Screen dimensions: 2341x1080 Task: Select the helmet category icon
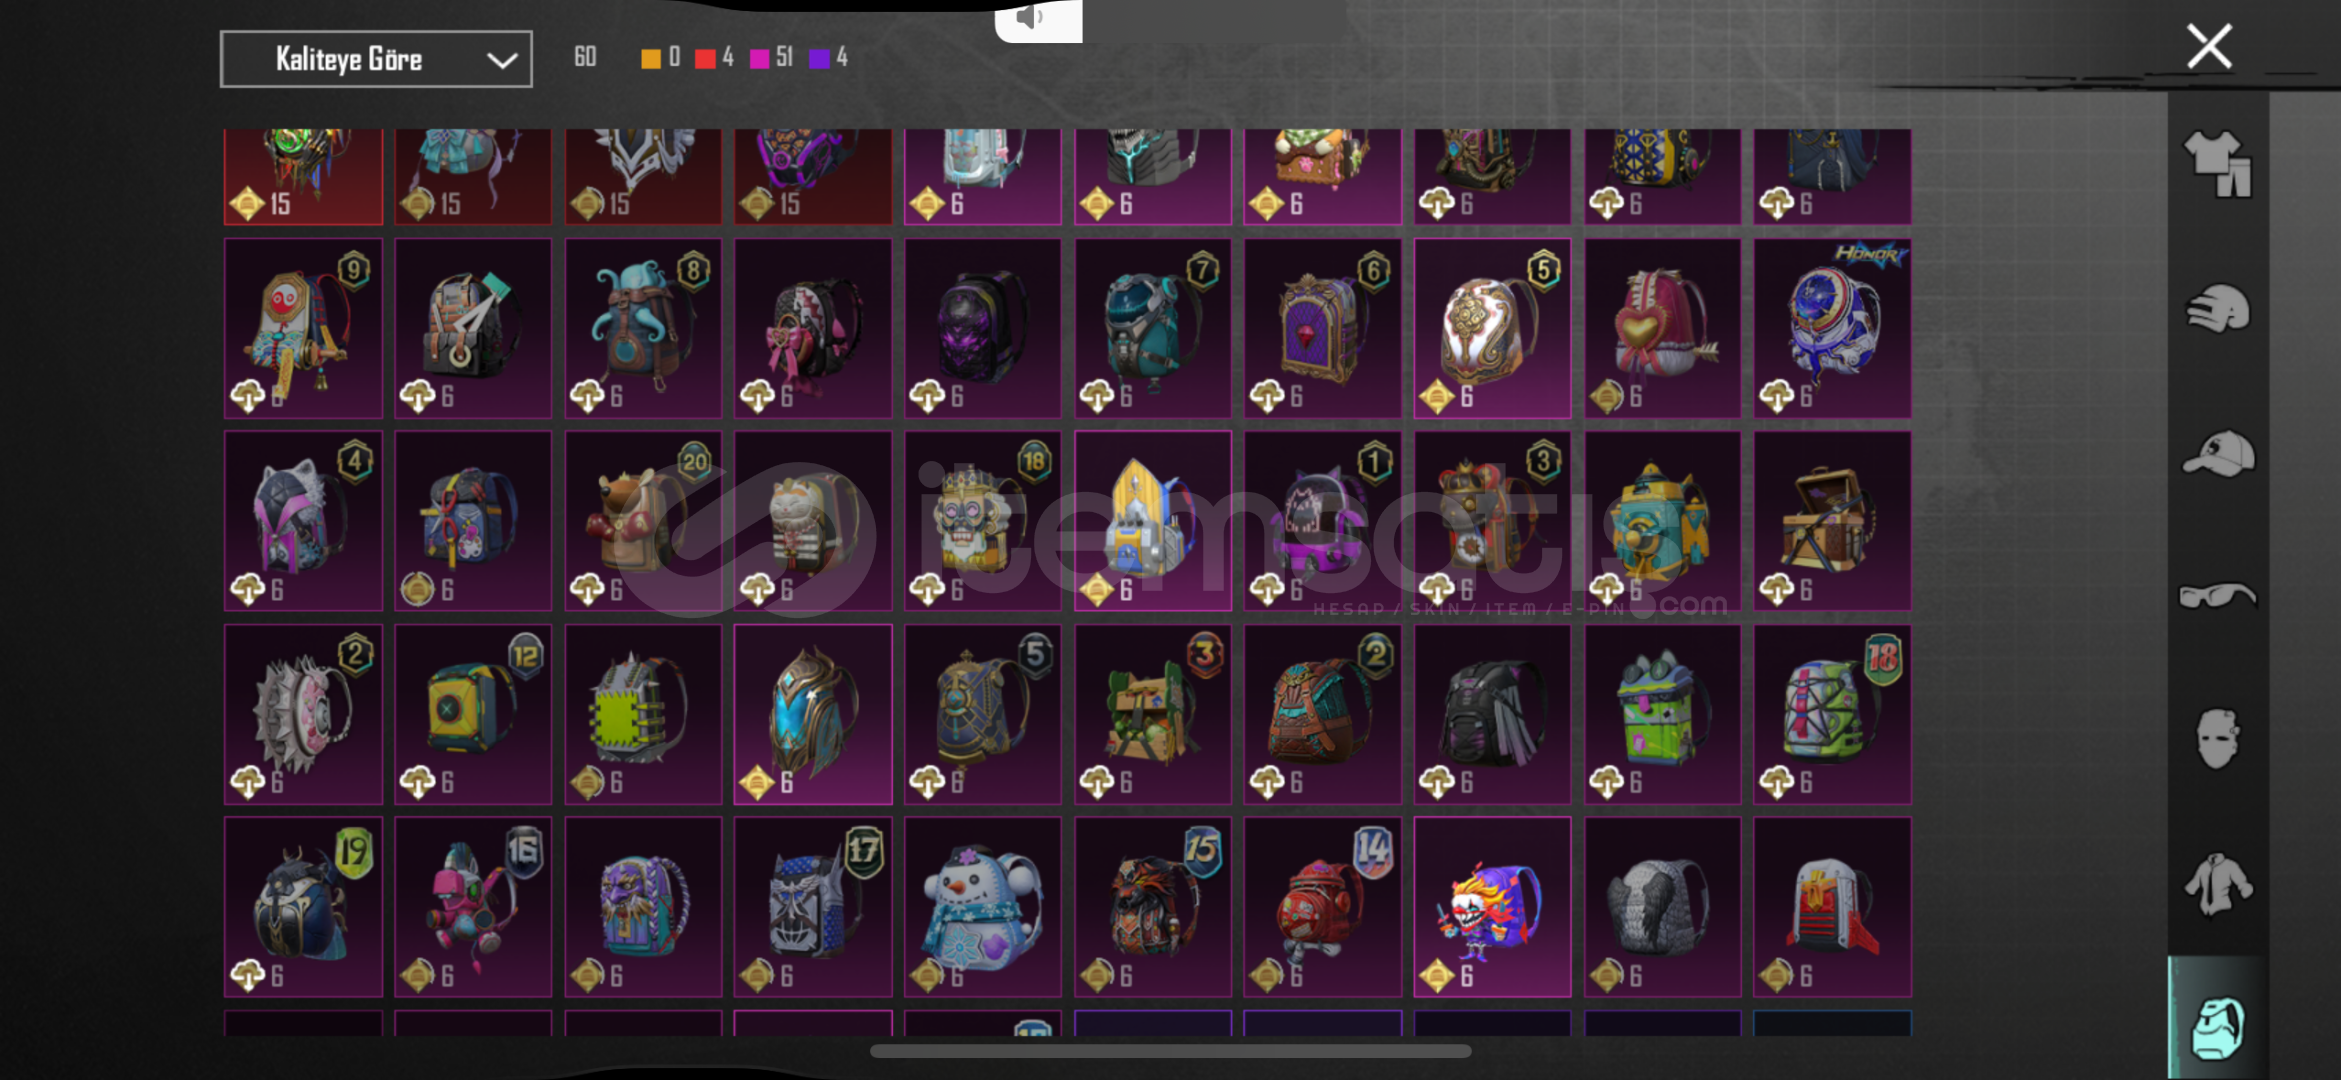2217,308
